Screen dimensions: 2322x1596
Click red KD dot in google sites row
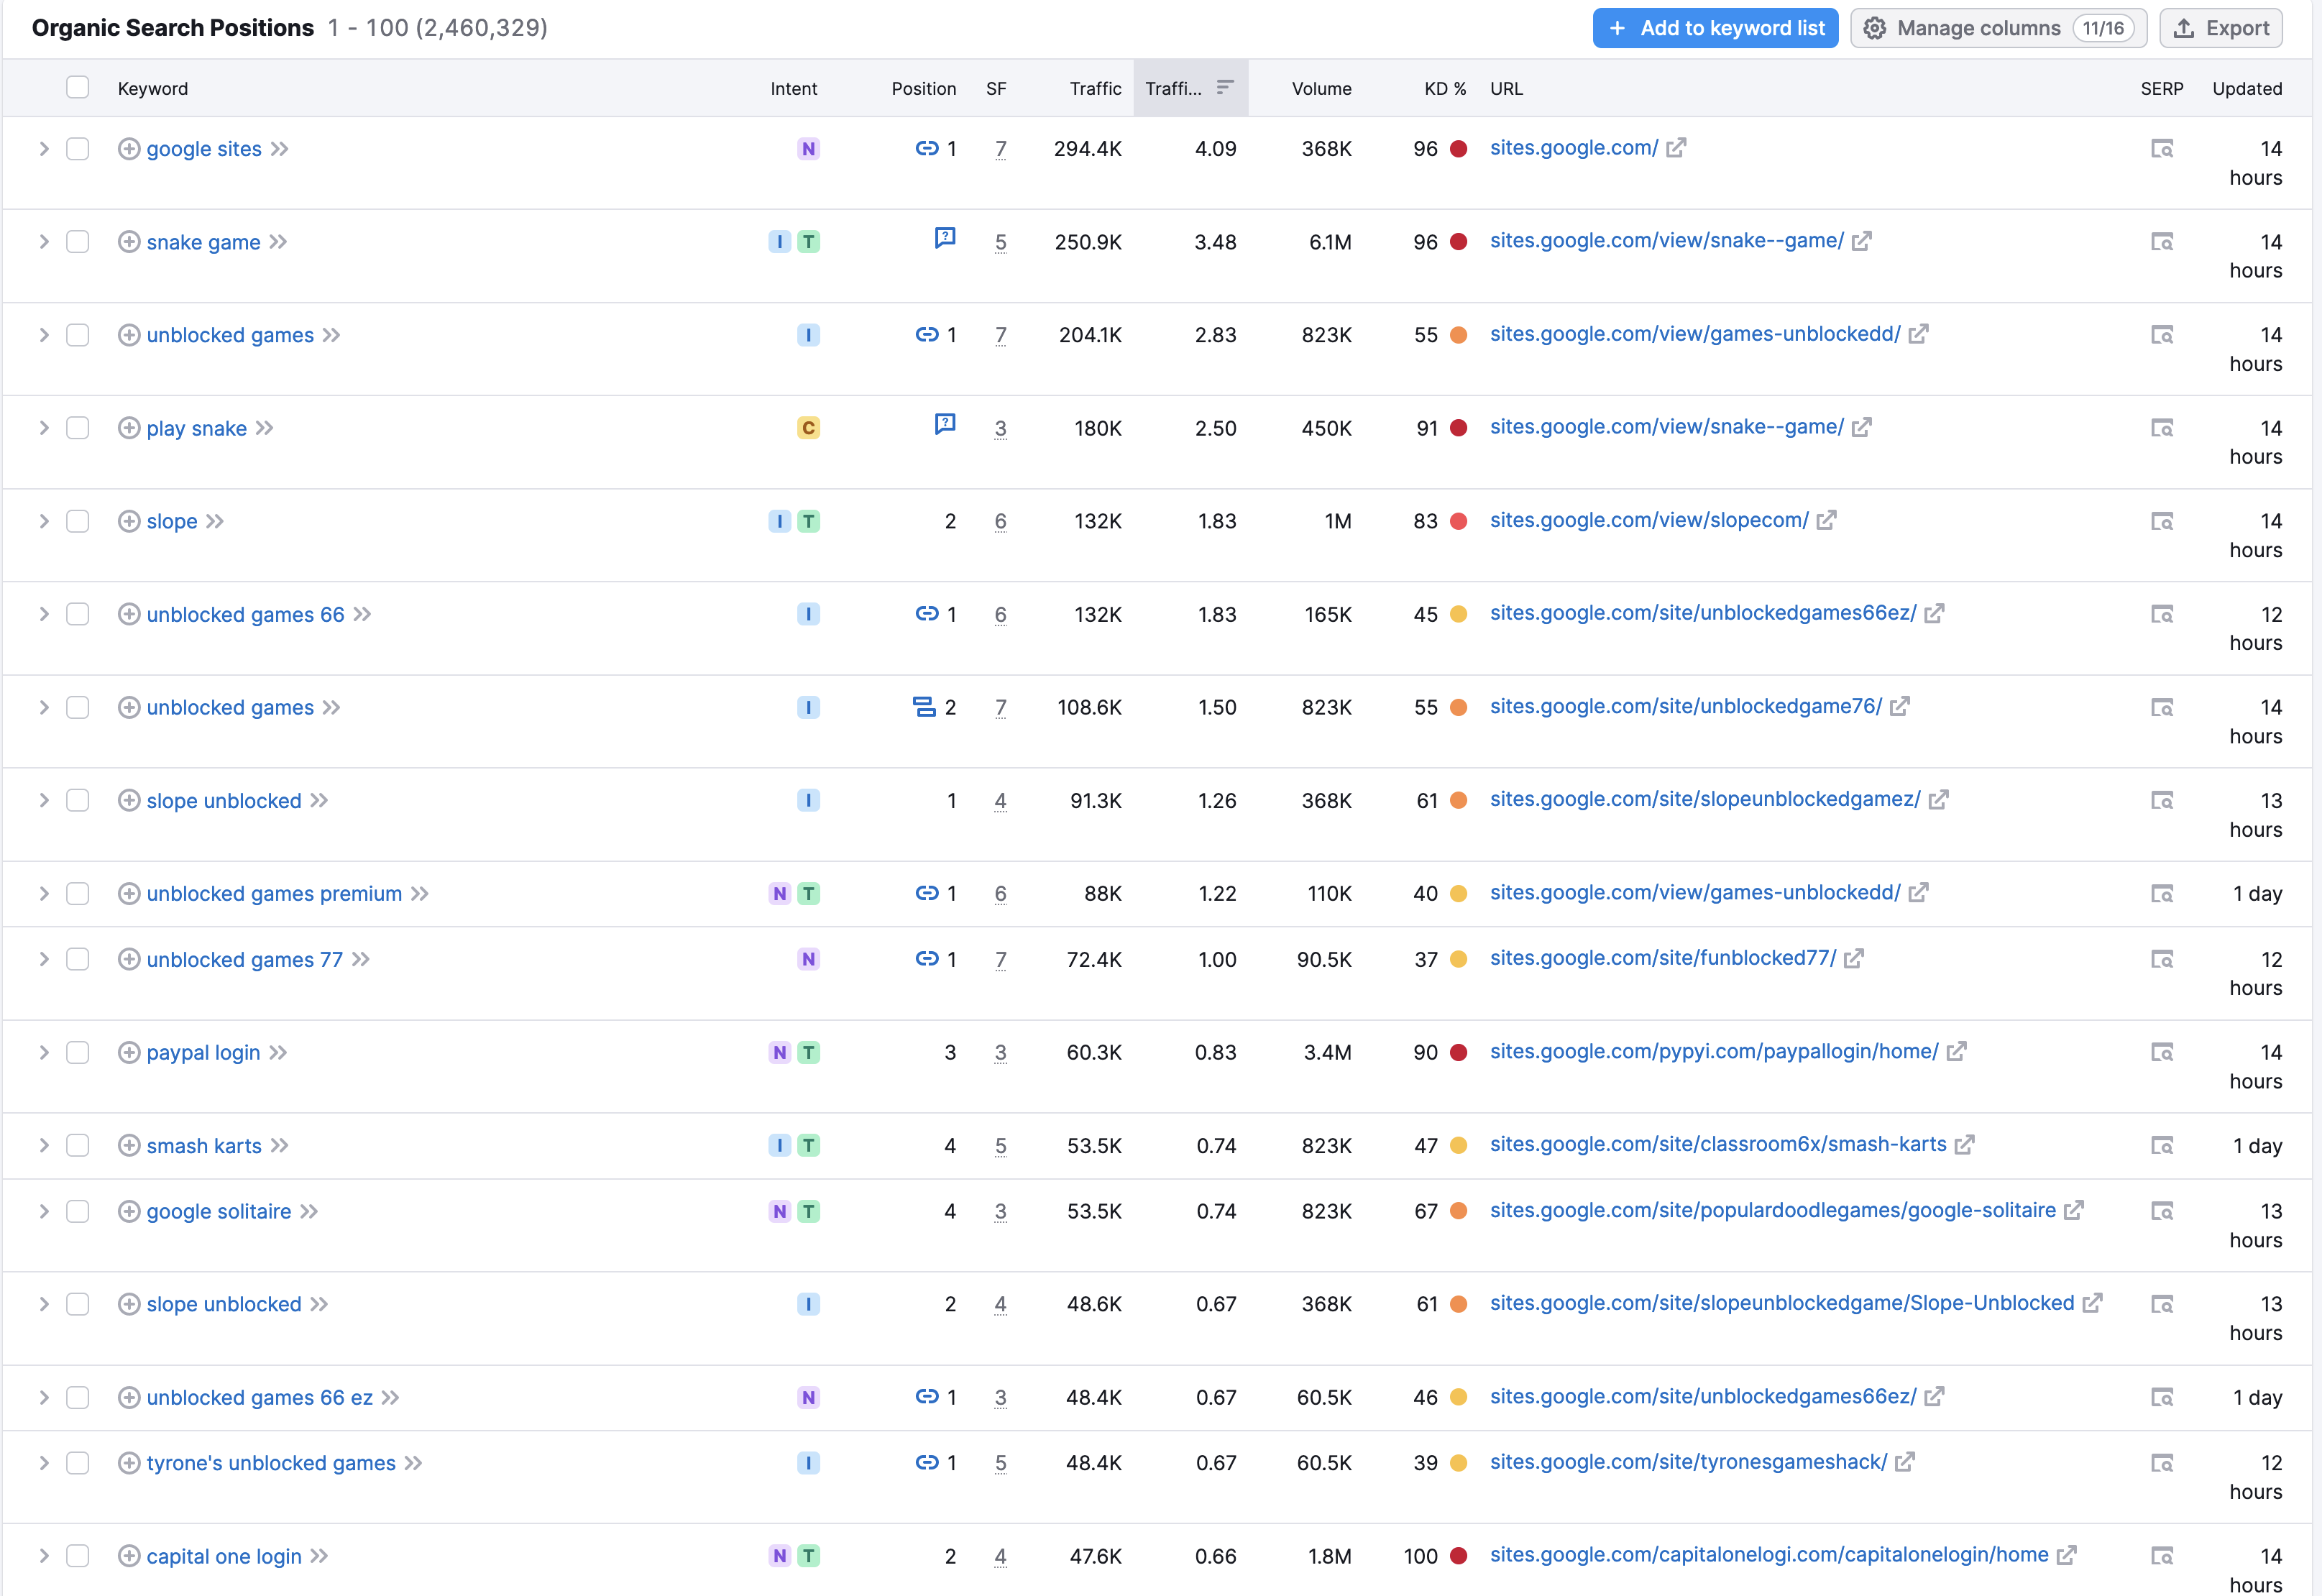pos(1458,149)
